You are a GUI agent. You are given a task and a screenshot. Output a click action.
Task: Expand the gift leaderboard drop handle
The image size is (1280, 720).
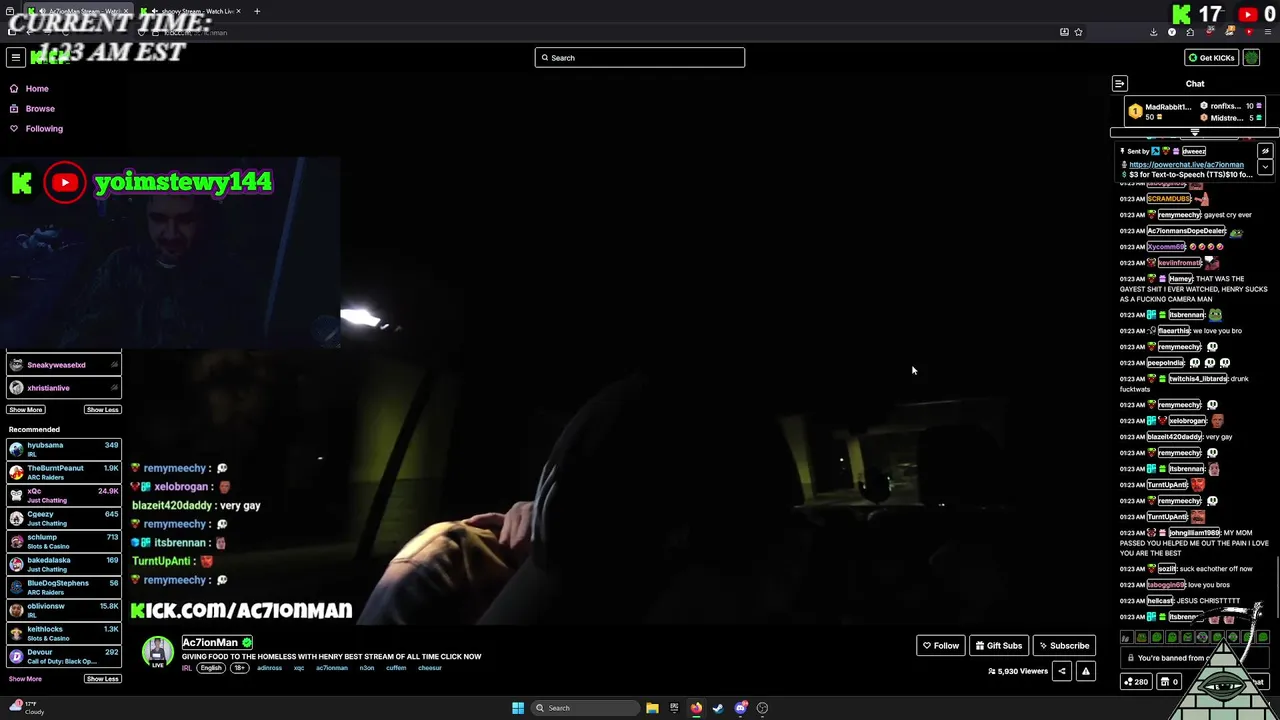tap(1194, 132)
